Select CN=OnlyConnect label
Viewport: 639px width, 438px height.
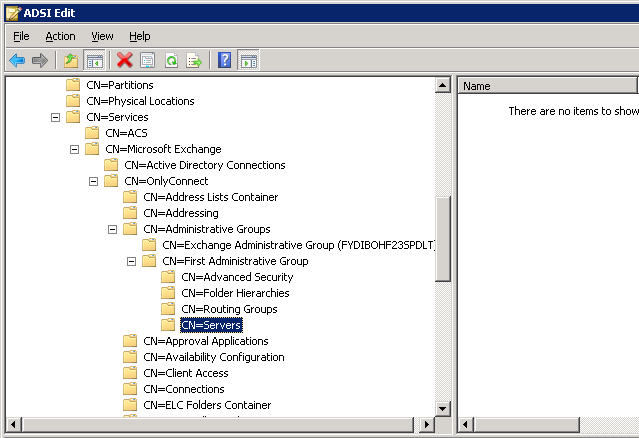click(x=166, y=181)
